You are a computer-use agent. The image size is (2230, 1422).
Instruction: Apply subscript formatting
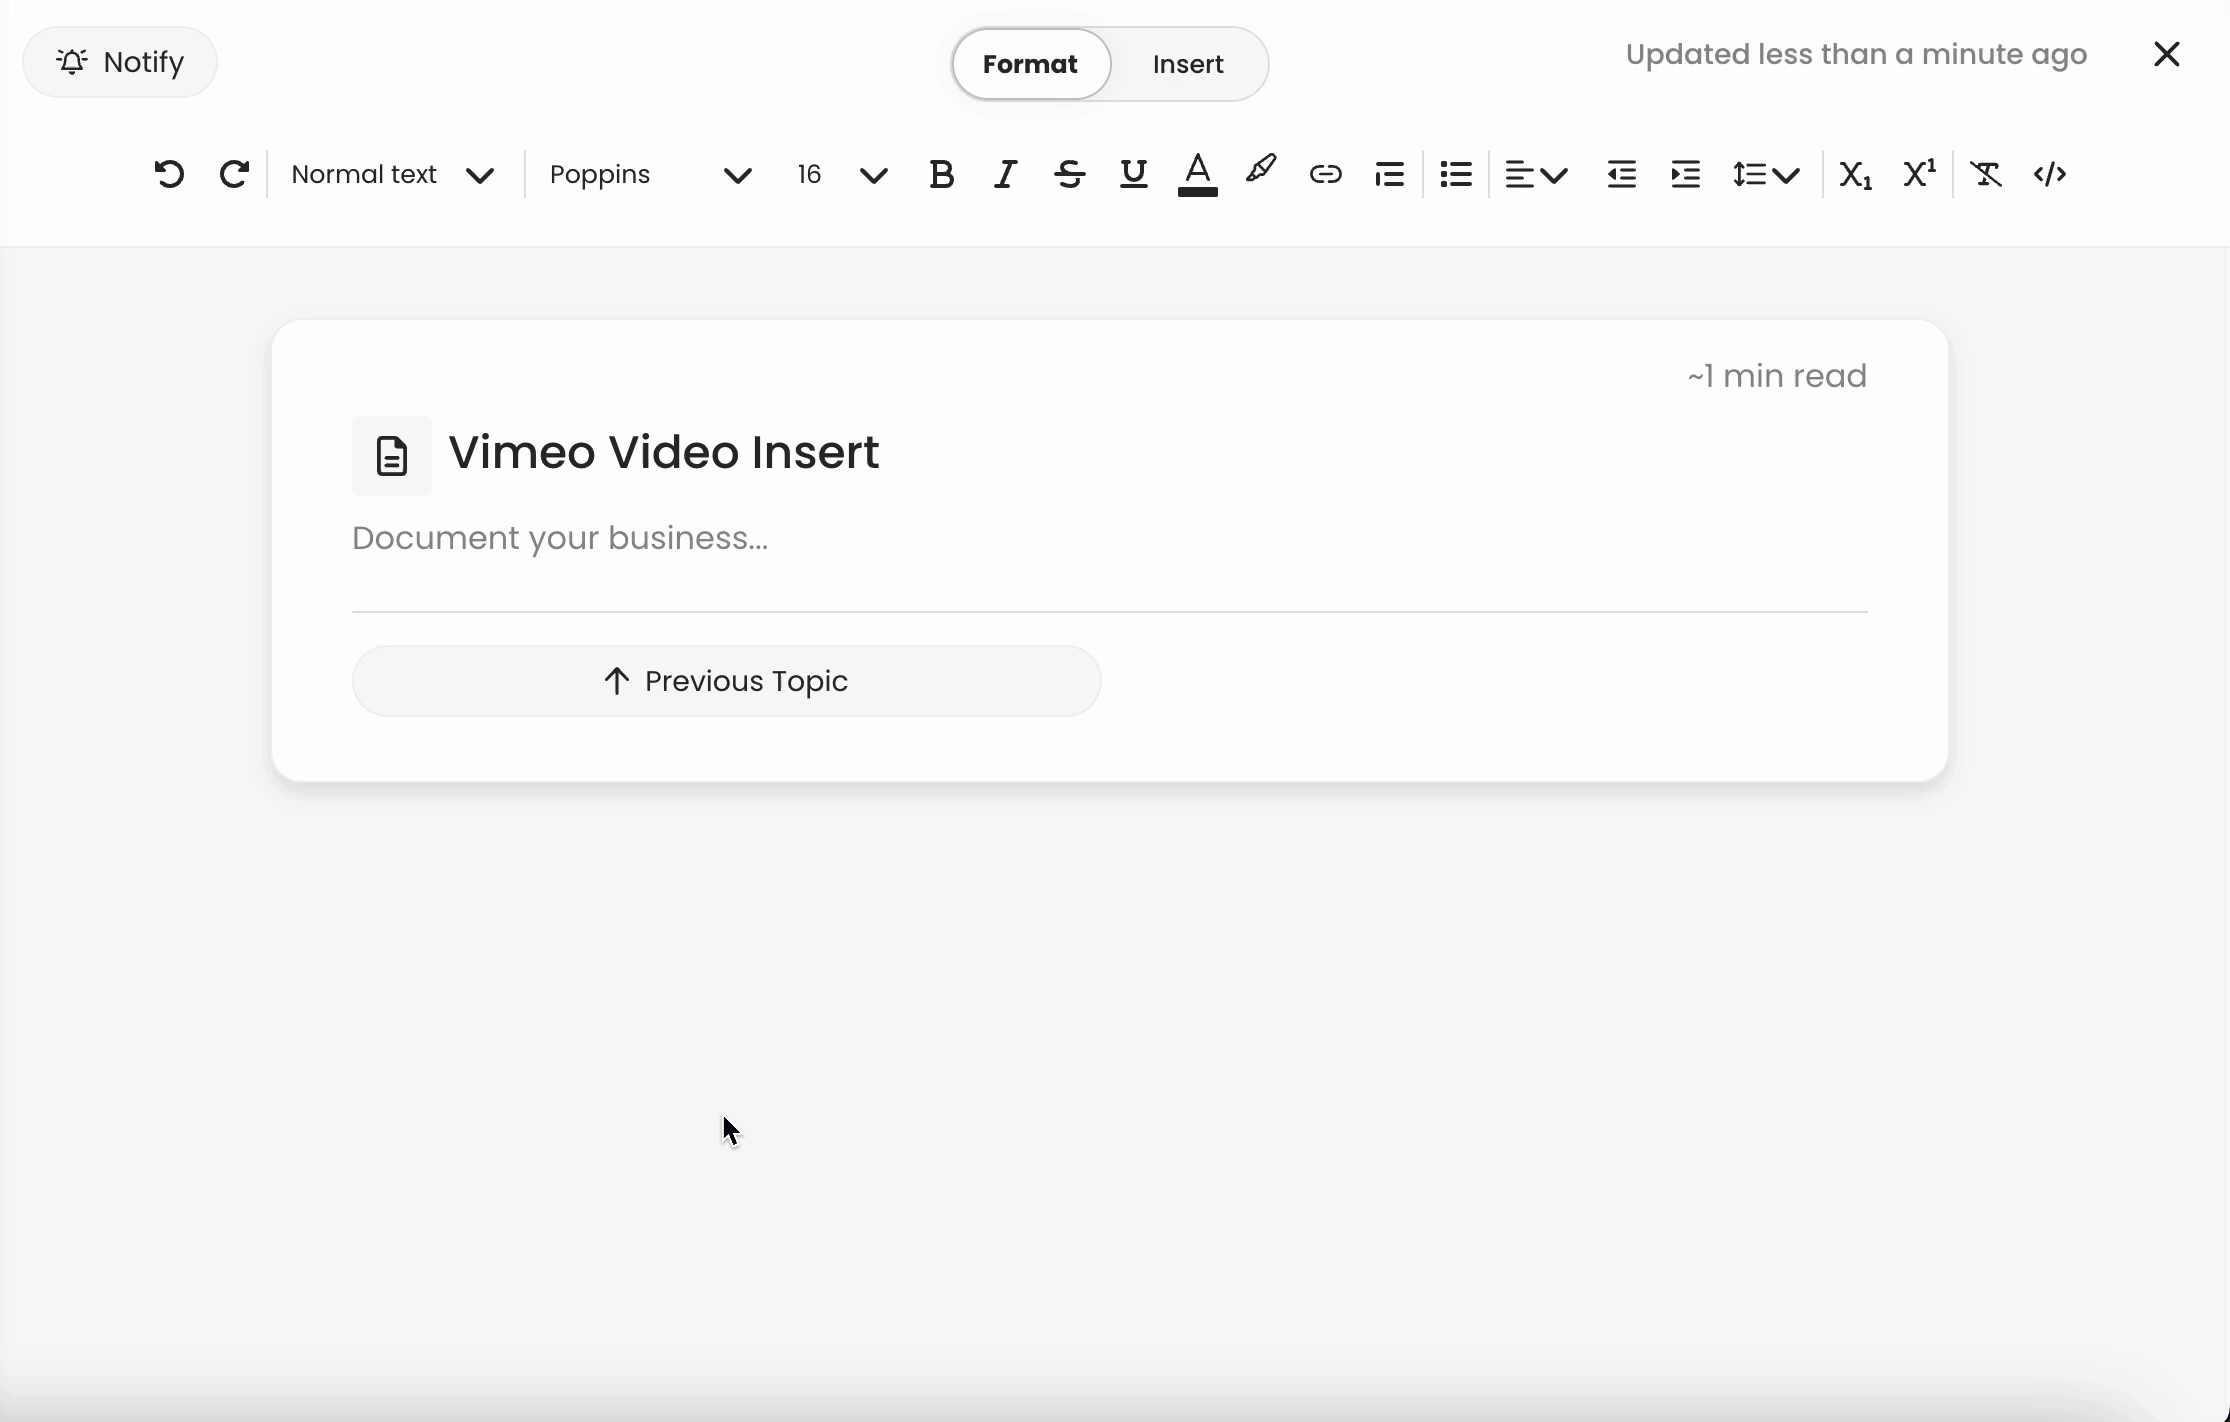tap(1855, 174)
